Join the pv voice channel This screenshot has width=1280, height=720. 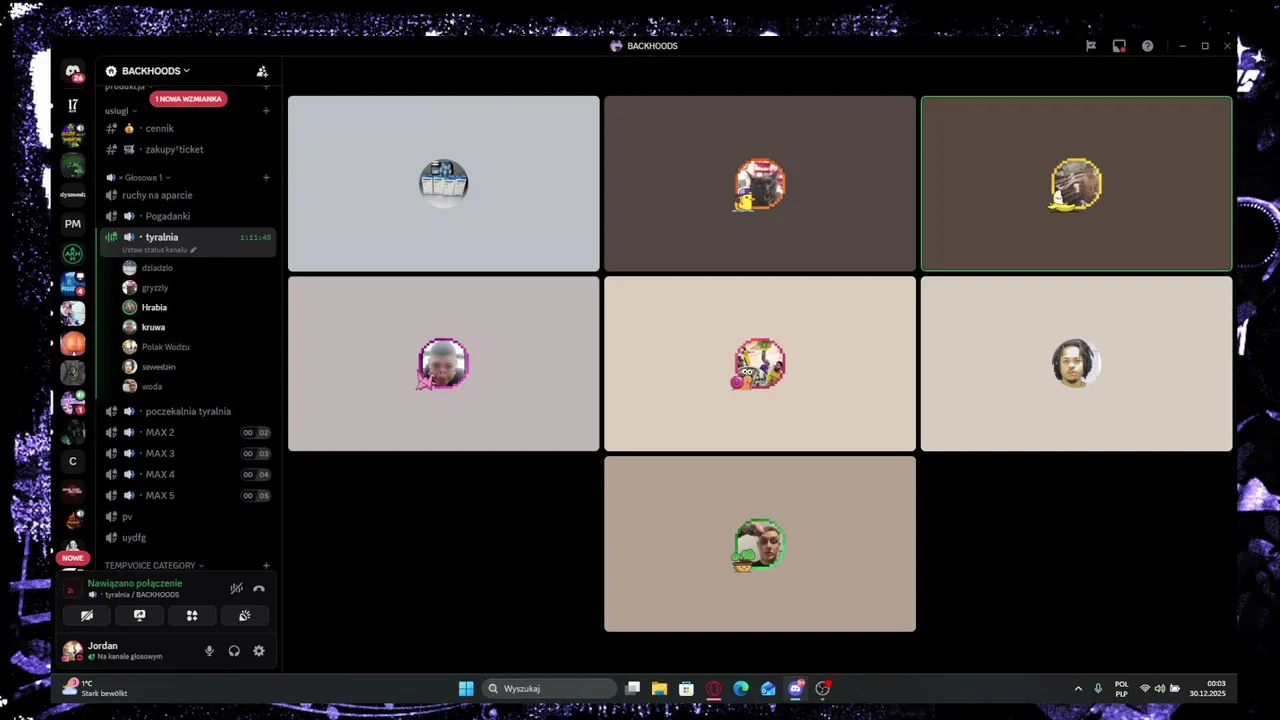click(x=188, y=516)
